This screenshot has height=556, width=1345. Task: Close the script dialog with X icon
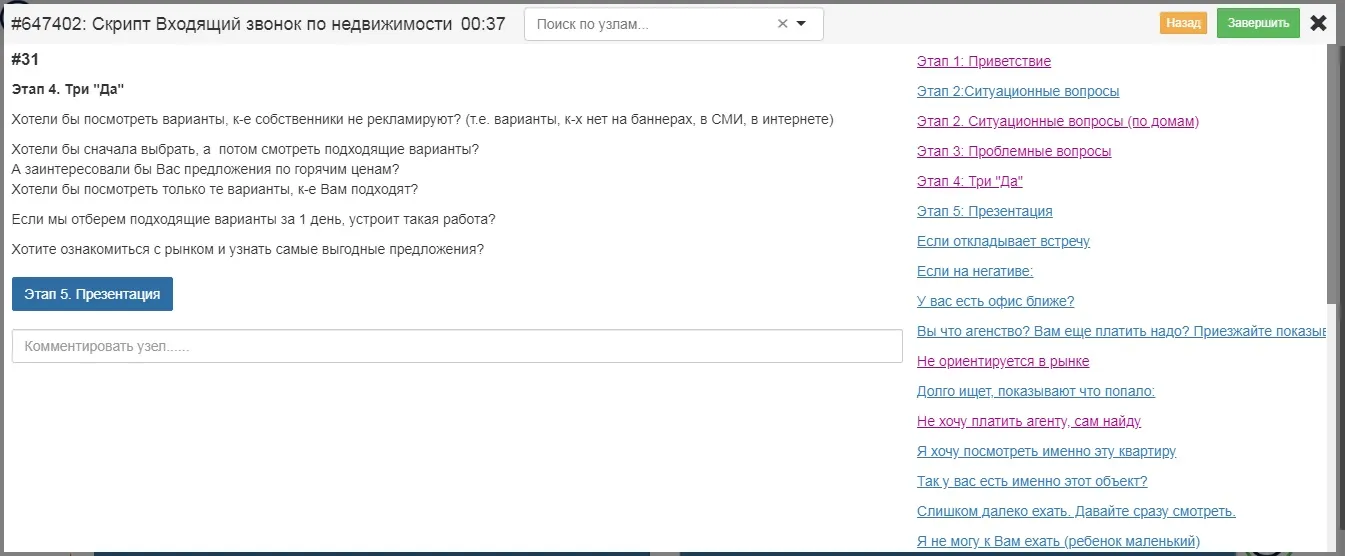[x=1319, y=23]
